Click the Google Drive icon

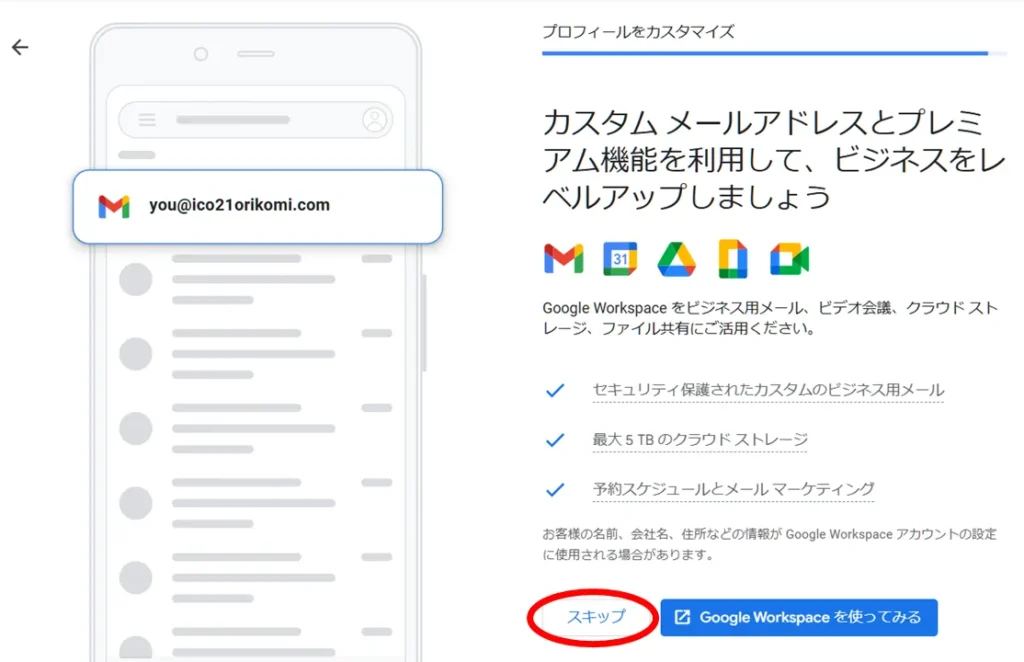point(676,259)
